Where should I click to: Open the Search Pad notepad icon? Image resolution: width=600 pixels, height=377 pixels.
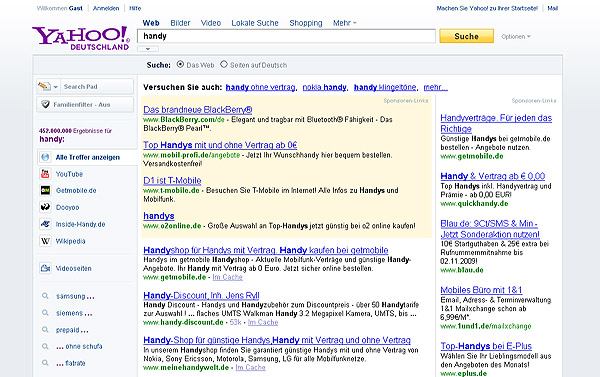click(44, 86)
